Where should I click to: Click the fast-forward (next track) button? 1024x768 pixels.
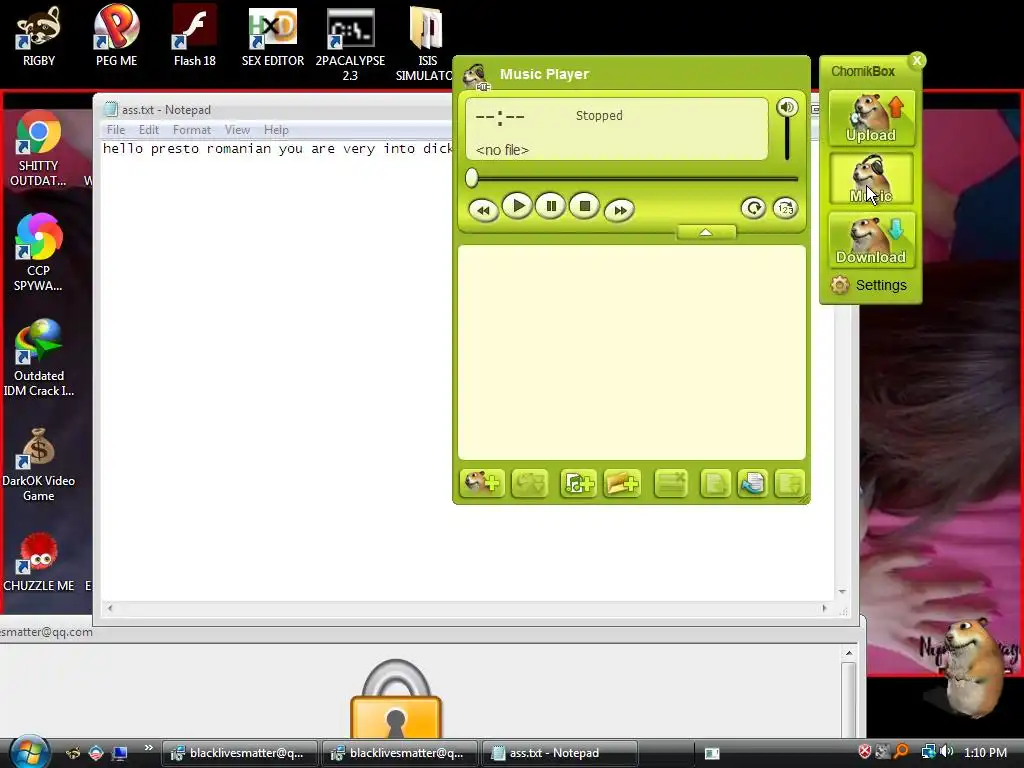pyautogui.click(x=619, y=210)
